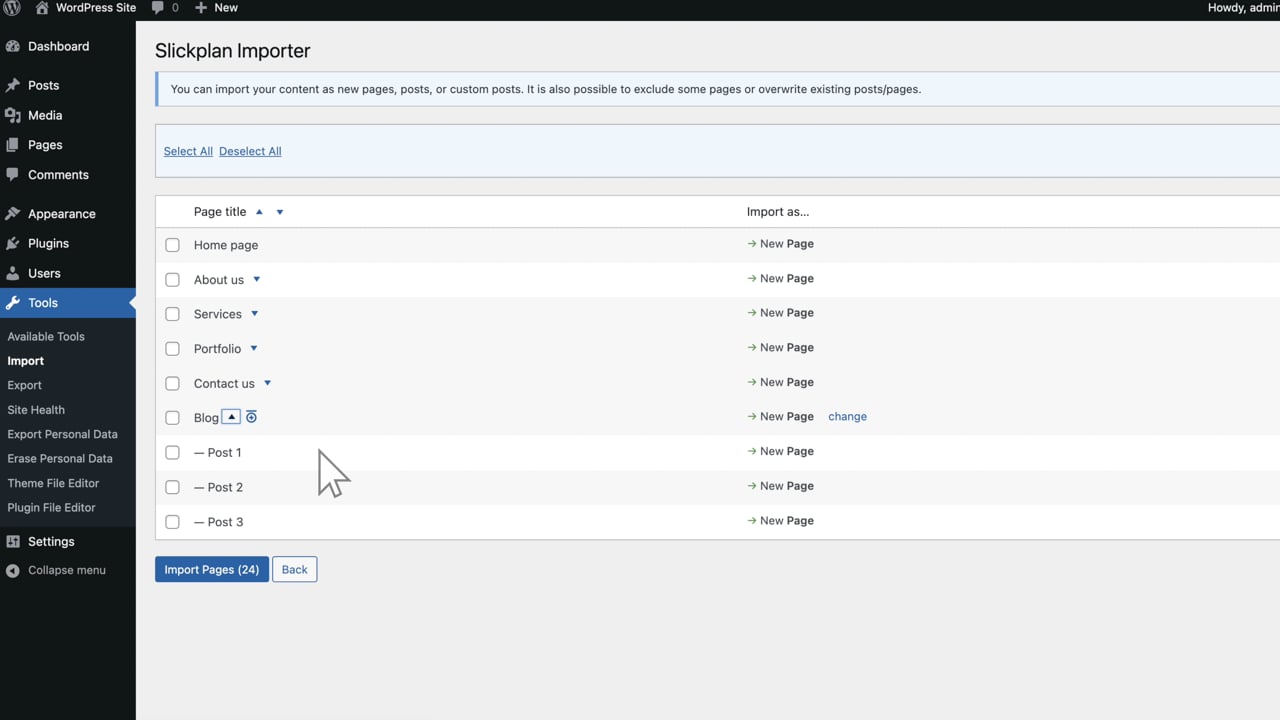Image resolution: width=1280 pixels, height=720 pixels.
Task: Tick the About us checkbox
Action: pyautogui.click(x=172, y=279)
